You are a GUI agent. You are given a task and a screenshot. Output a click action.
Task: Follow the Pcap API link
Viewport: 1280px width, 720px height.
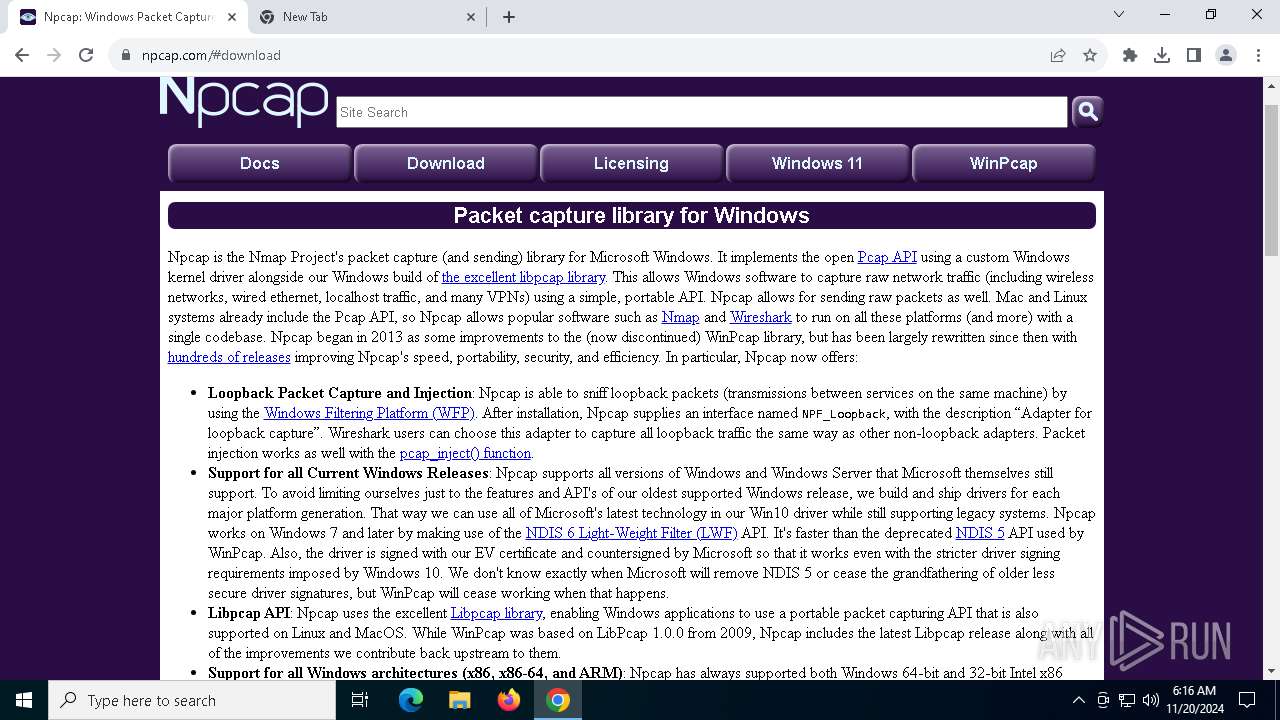pyautogui.click(x=887, y=257)
